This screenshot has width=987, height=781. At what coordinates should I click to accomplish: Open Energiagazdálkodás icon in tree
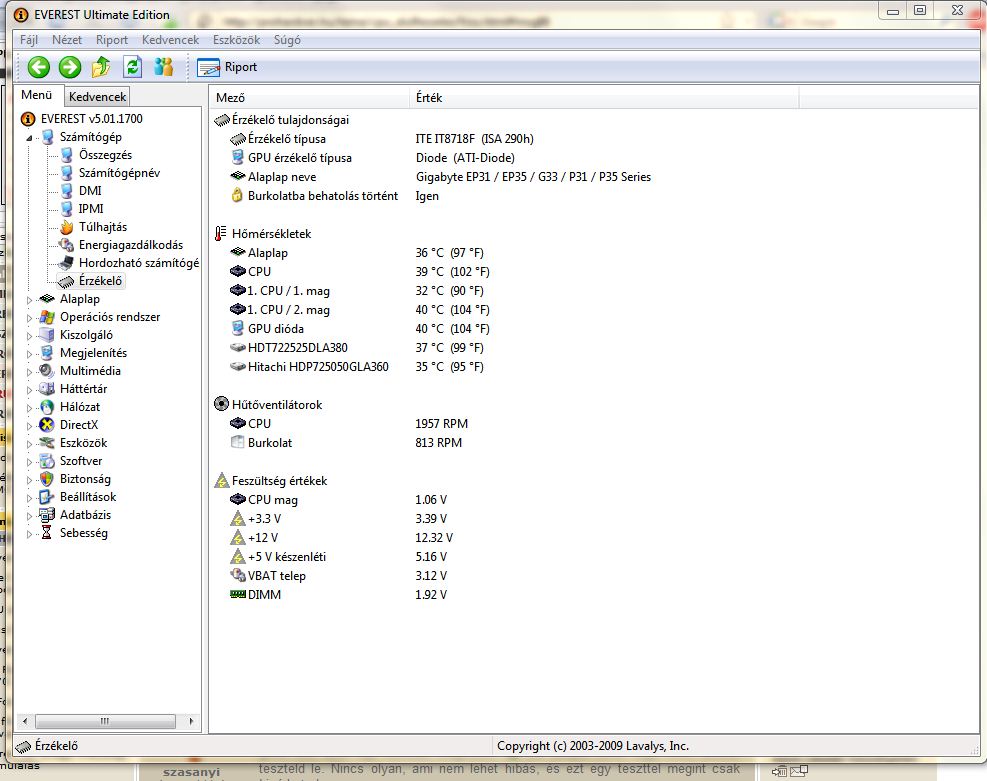(66, 245)
